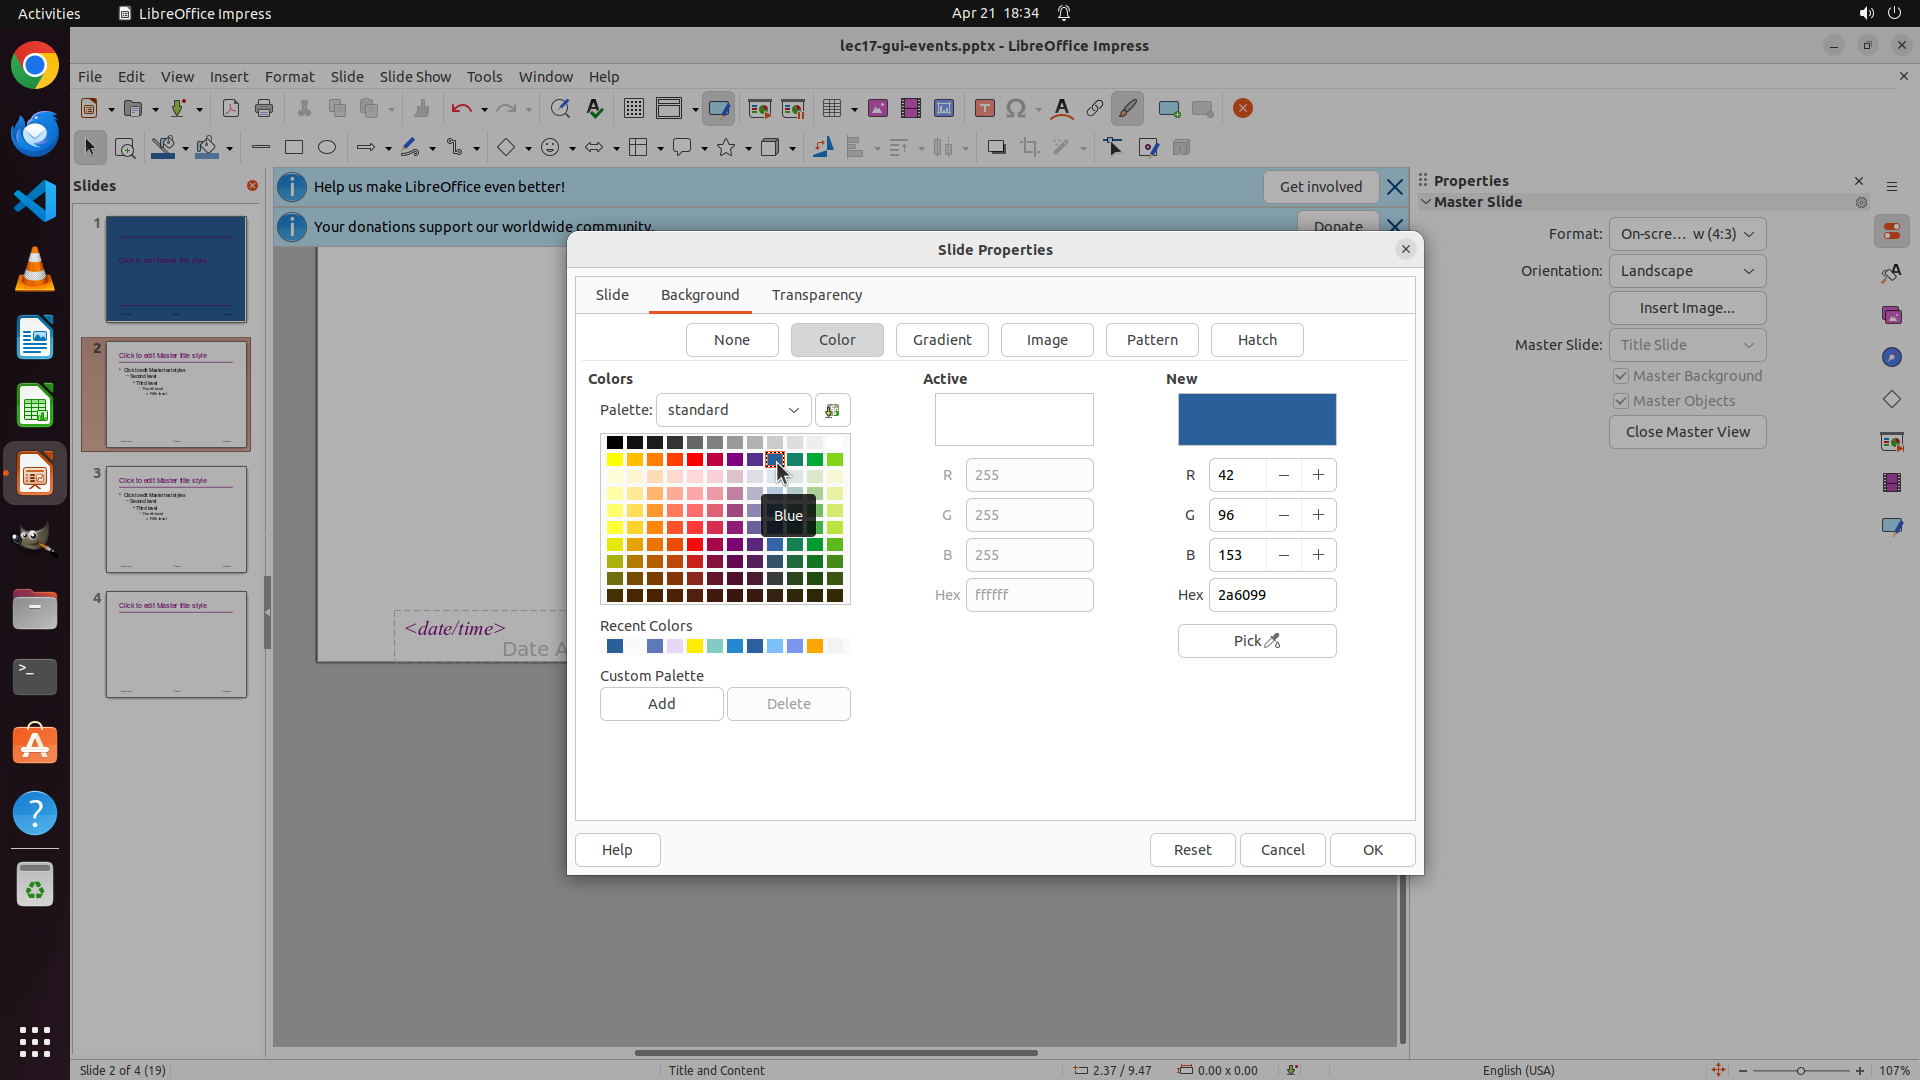Viewport: 1920px width, 1080px height.
Task: Toggle the Master Objects checkbox
Action: [x=1621, y=401]
